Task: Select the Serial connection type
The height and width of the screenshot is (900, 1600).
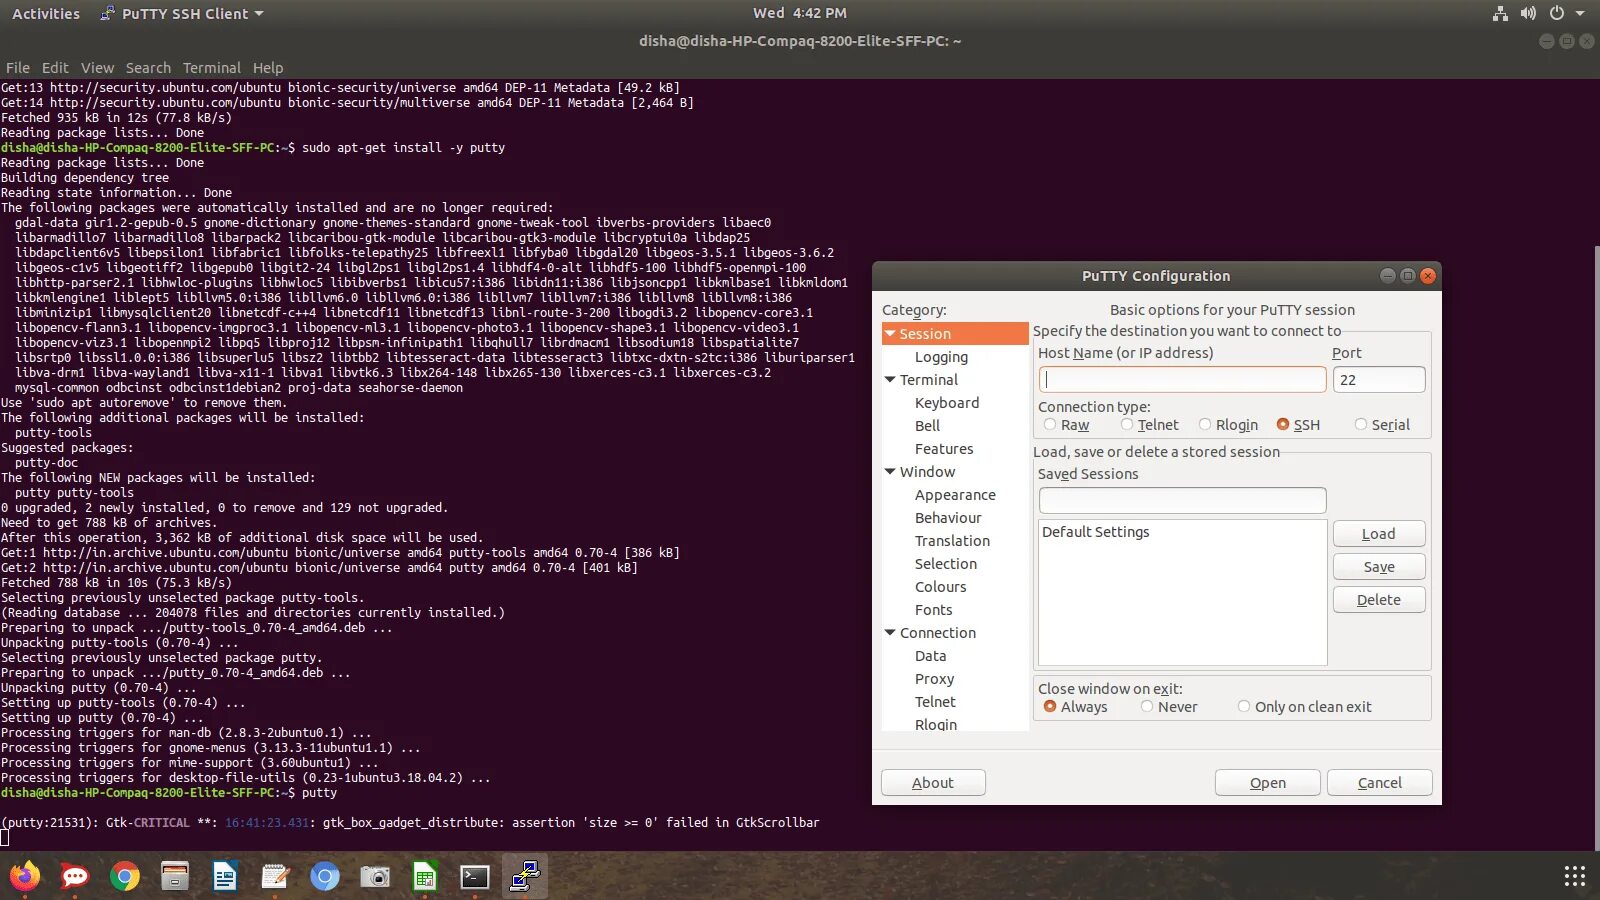Action: pos(1361,425)
